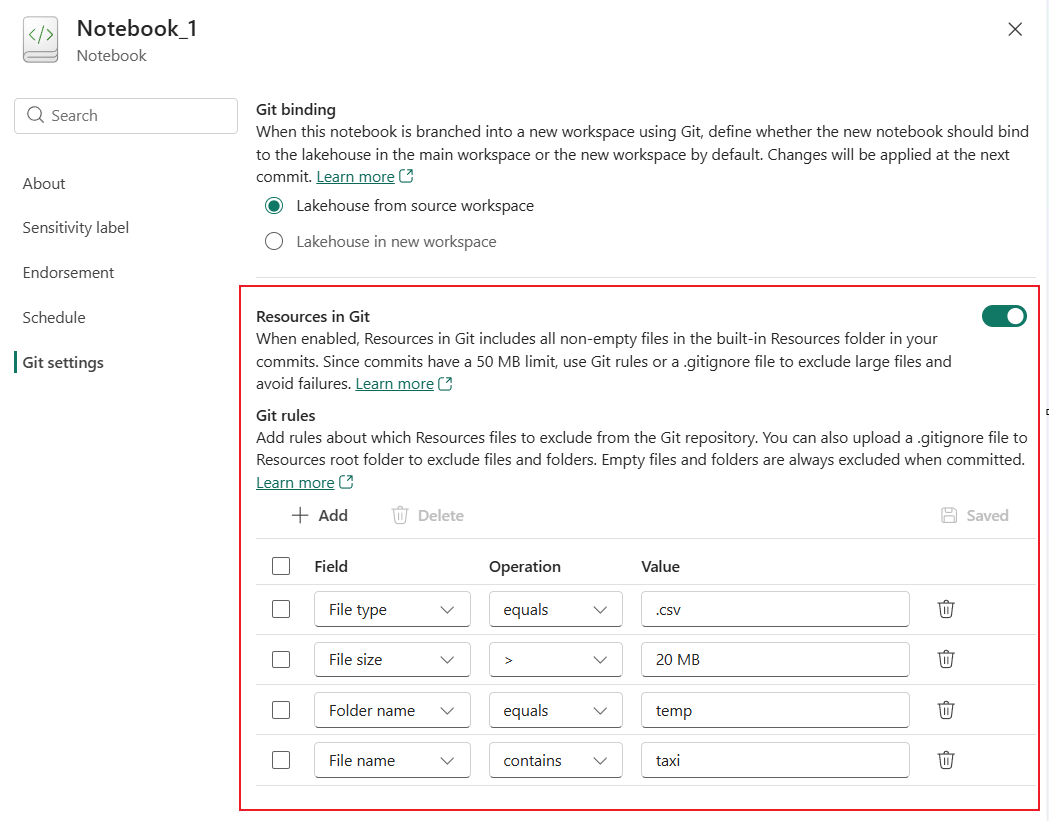This screenshot has width=1049, height=821.
Task: Remove the temp folder name rule via trash icon
Action: [946, 710]
